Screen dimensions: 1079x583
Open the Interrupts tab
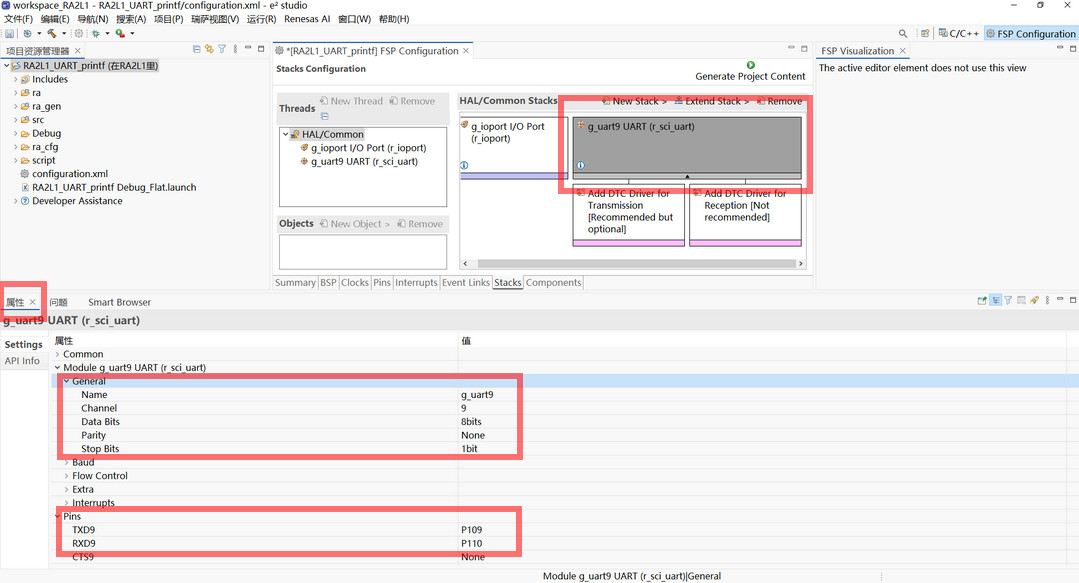tap(416, 283)
